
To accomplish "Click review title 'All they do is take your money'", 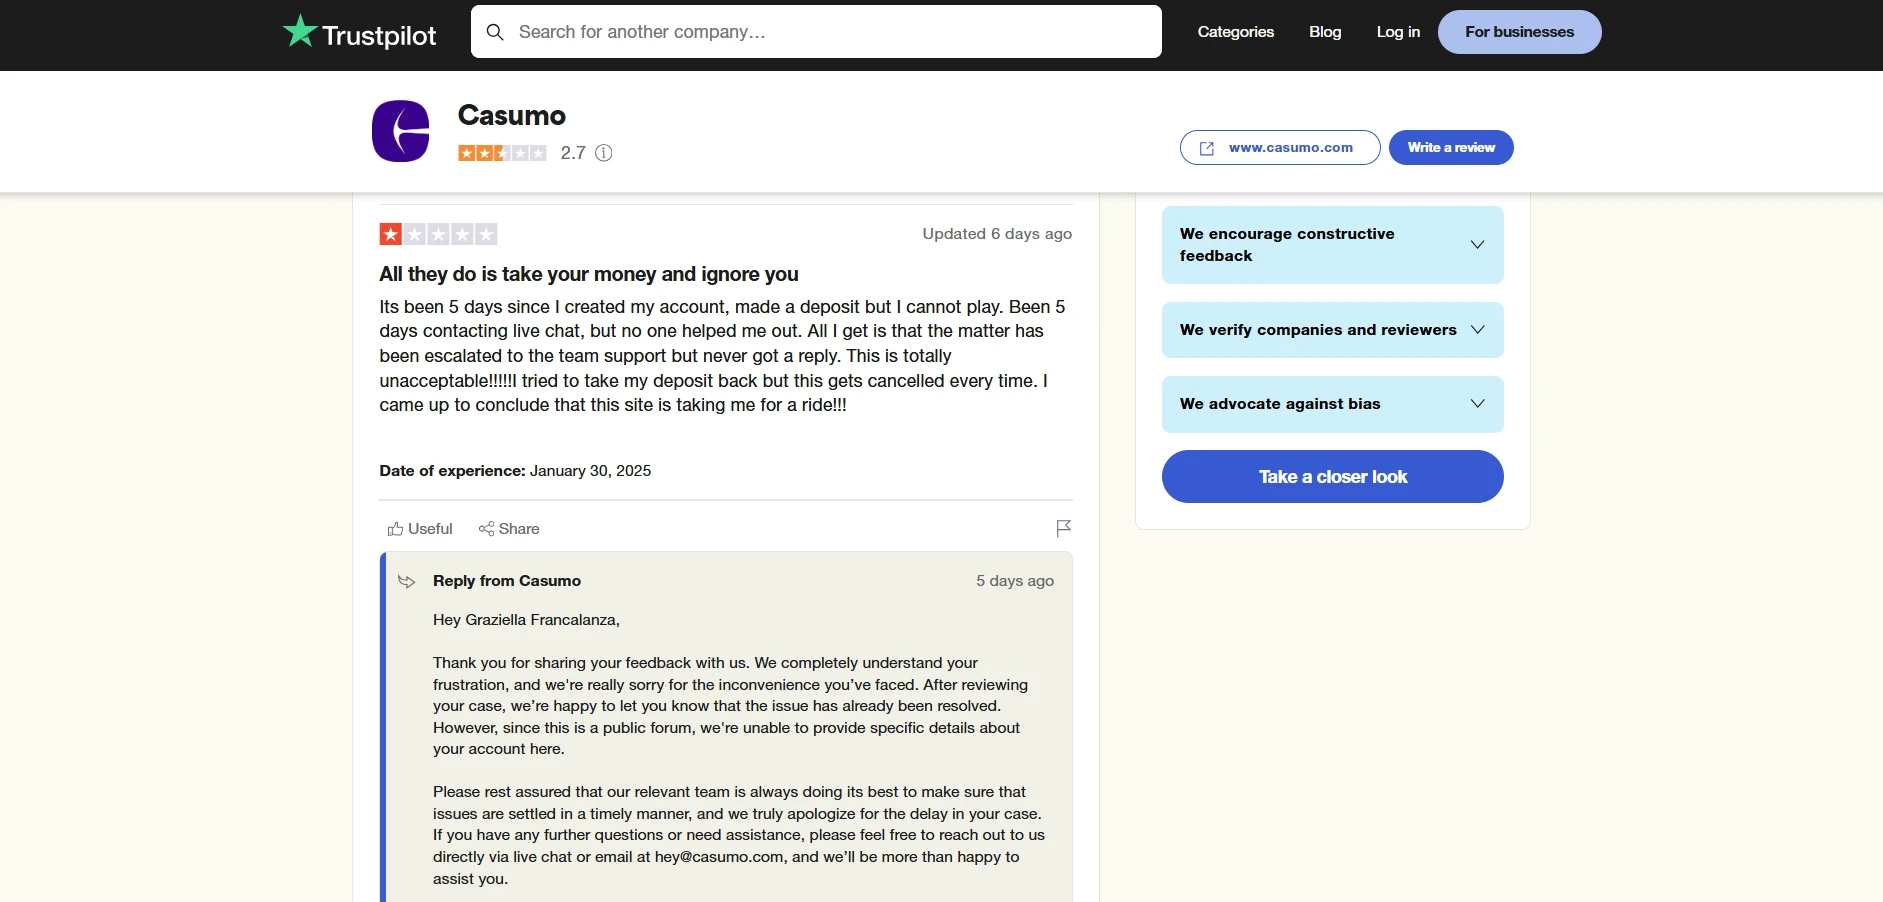I will 589,274.
